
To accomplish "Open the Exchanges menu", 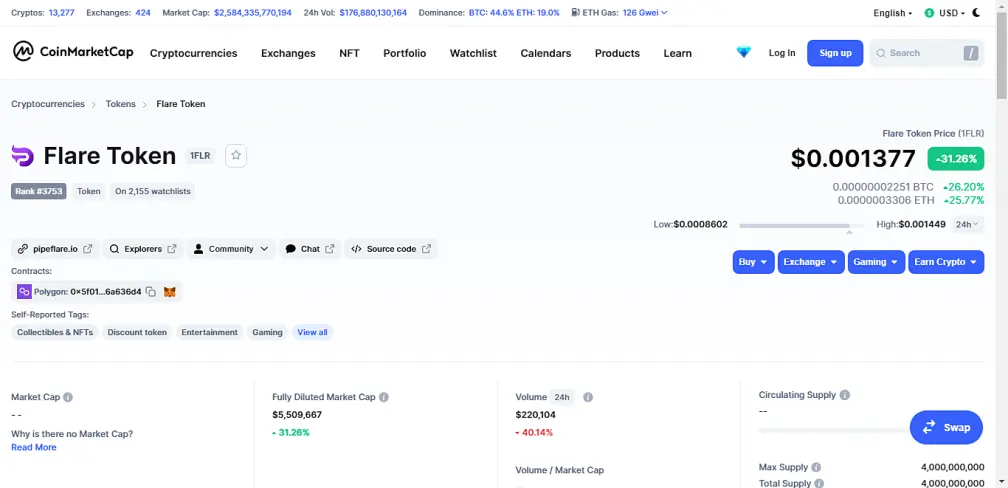I will point(288,53).
